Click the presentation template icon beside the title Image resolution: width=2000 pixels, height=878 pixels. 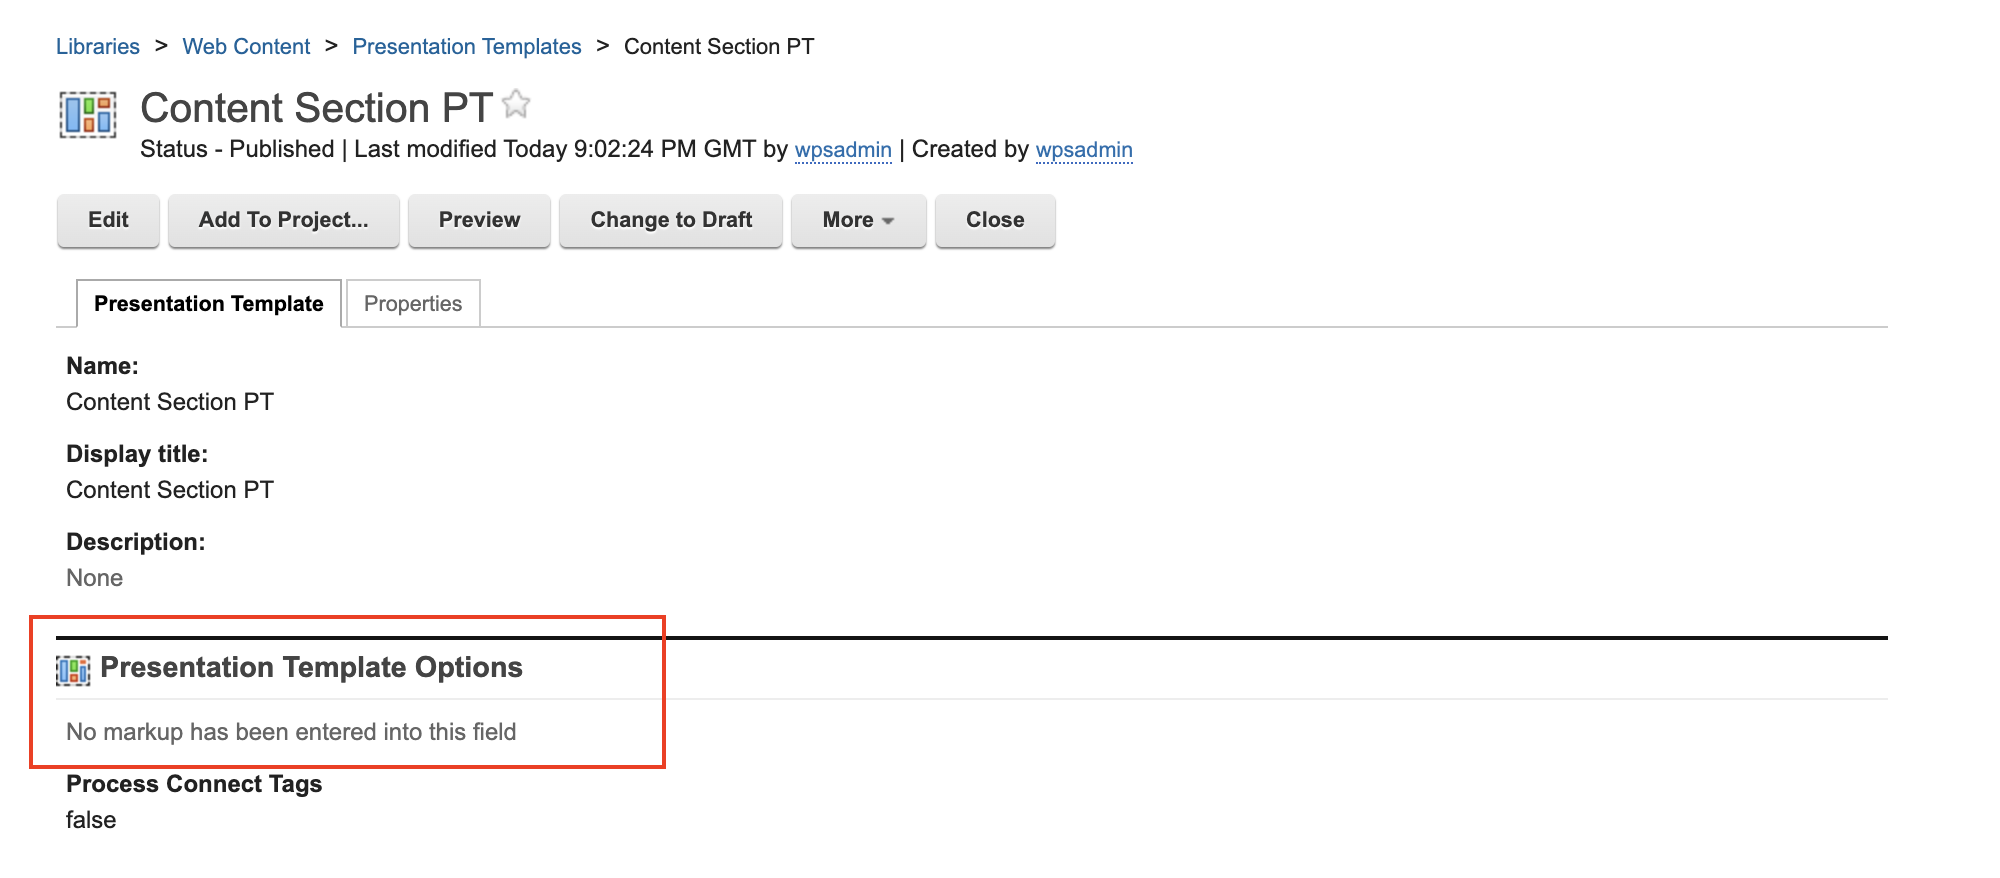click(x=88, y=114)
